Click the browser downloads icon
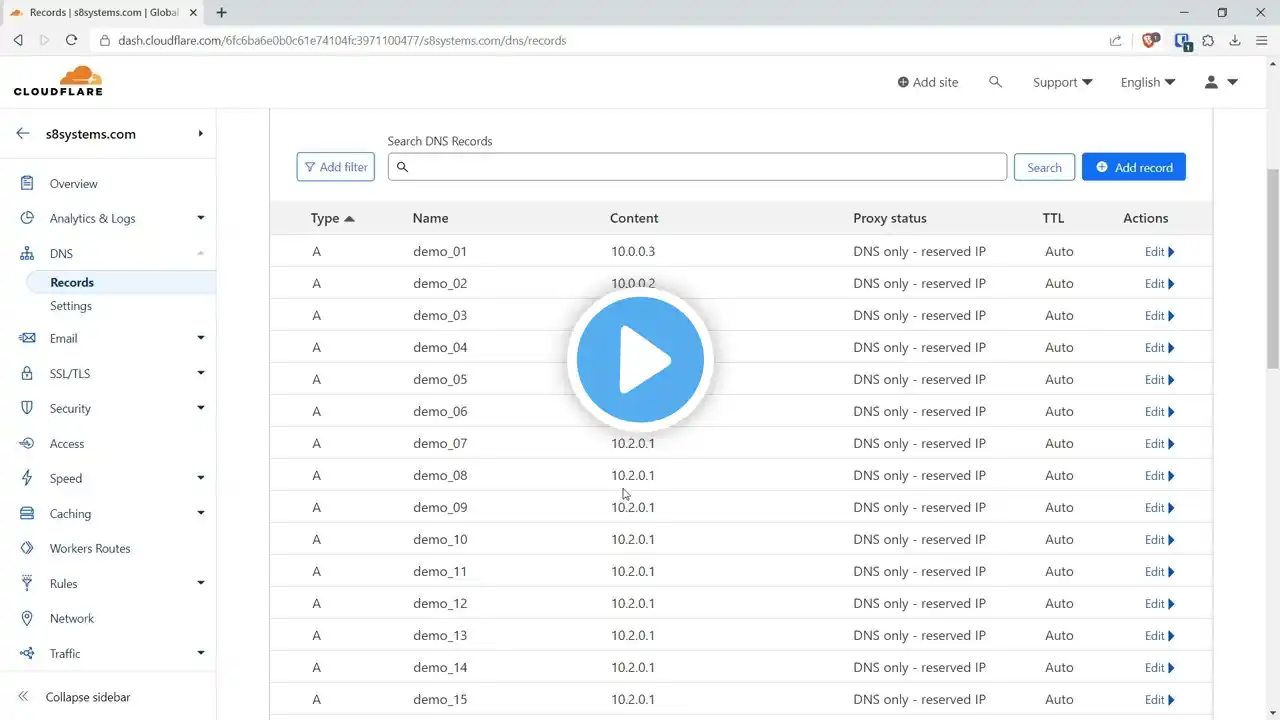Viewport: 1280px width, 720px height. [x=1235, y=40]
